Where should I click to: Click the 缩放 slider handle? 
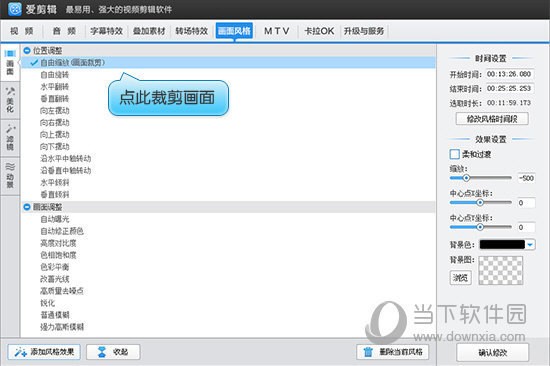pyautogui.click(x=466, y=178)
